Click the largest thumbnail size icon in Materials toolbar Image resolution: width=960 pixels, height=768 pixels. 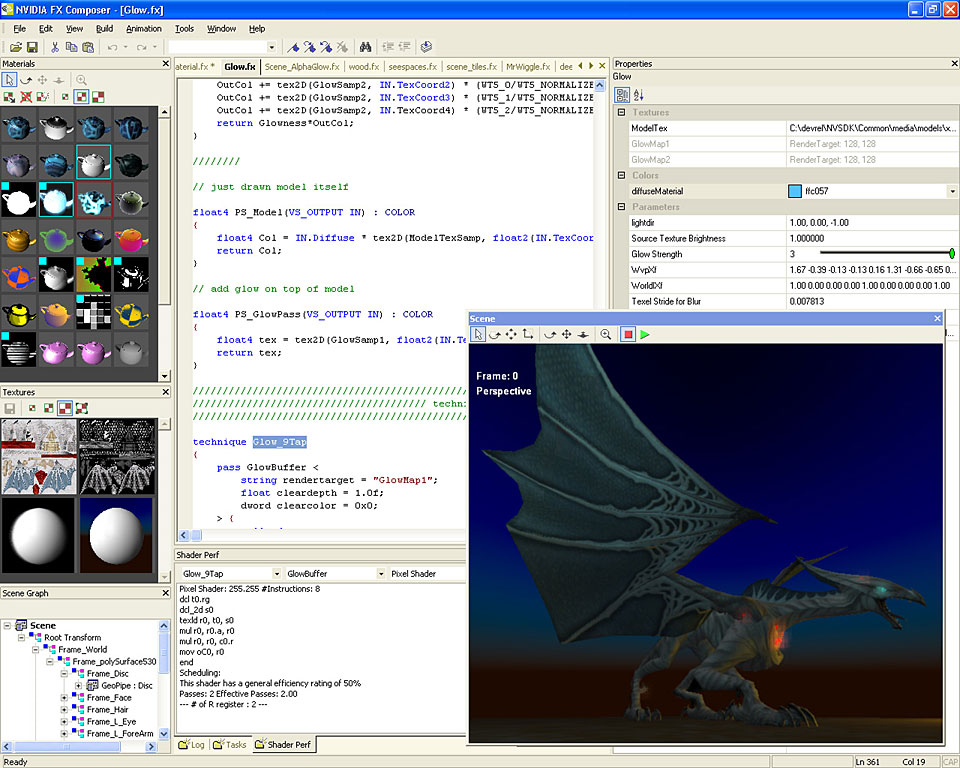[x=98, y=97]
